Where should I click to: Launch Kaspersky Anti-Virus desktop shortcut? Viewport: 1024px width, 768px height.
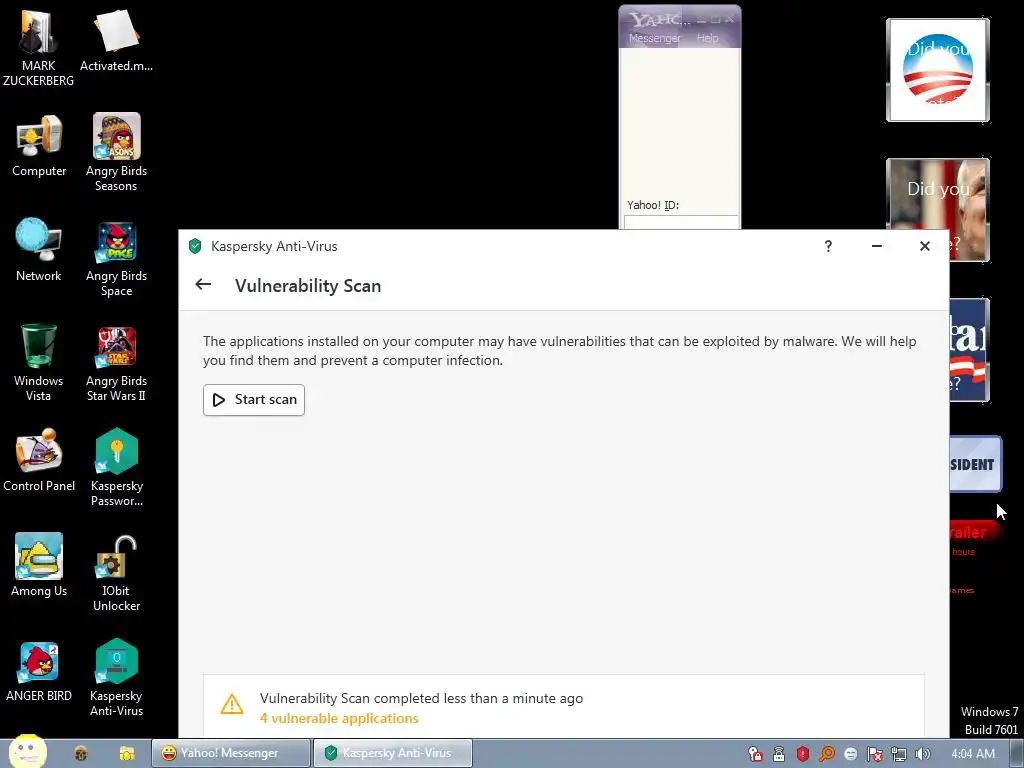[116, 678]
